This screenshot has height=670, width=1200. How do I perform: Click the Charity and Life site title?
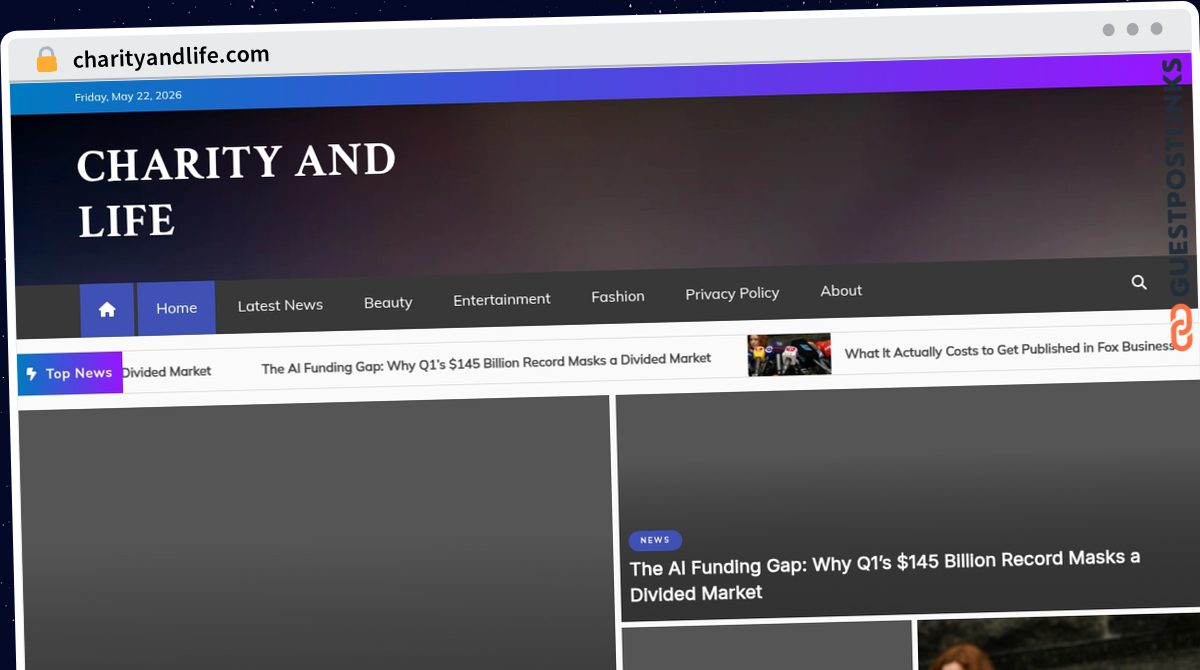[236, 191]
